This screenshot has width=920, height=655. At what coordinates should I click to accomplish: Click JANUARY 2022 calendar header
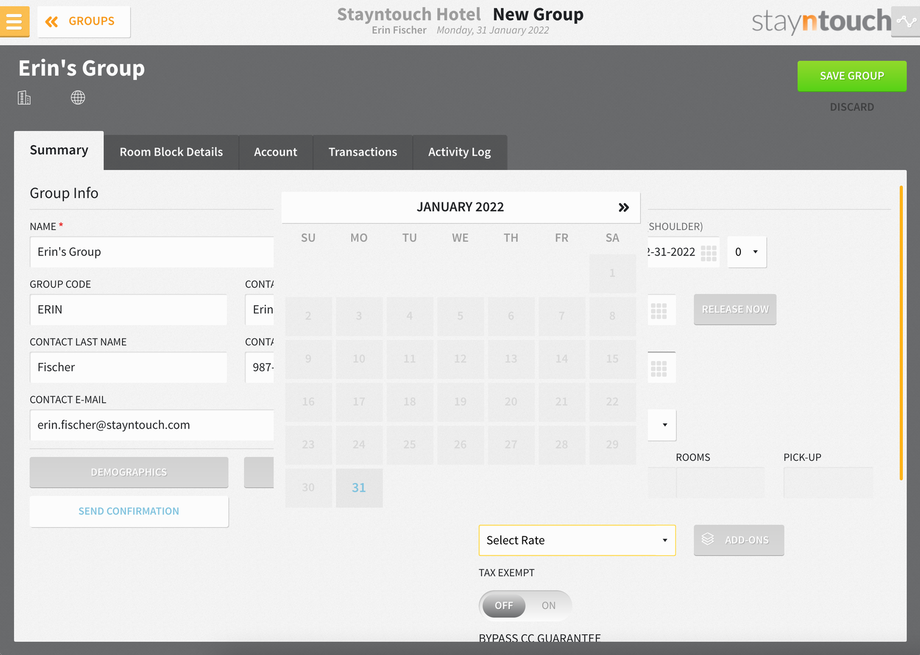pos(460,207)
